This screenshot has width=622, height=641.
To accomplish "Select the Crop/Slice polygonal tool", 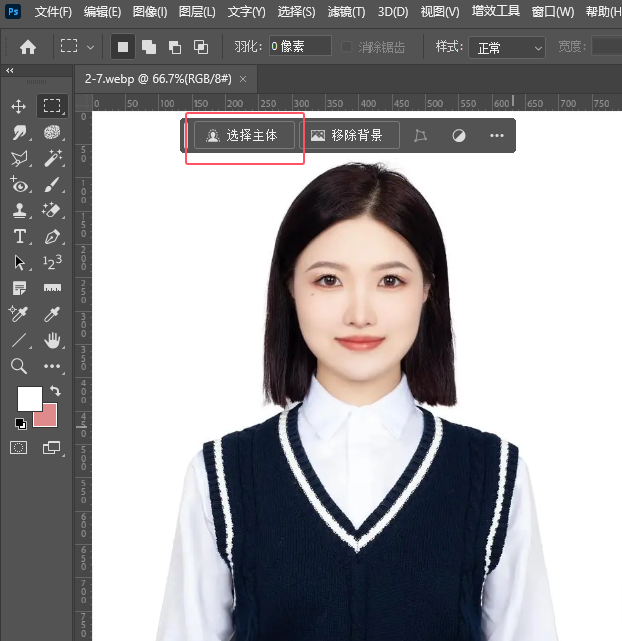I will (19, 159).
